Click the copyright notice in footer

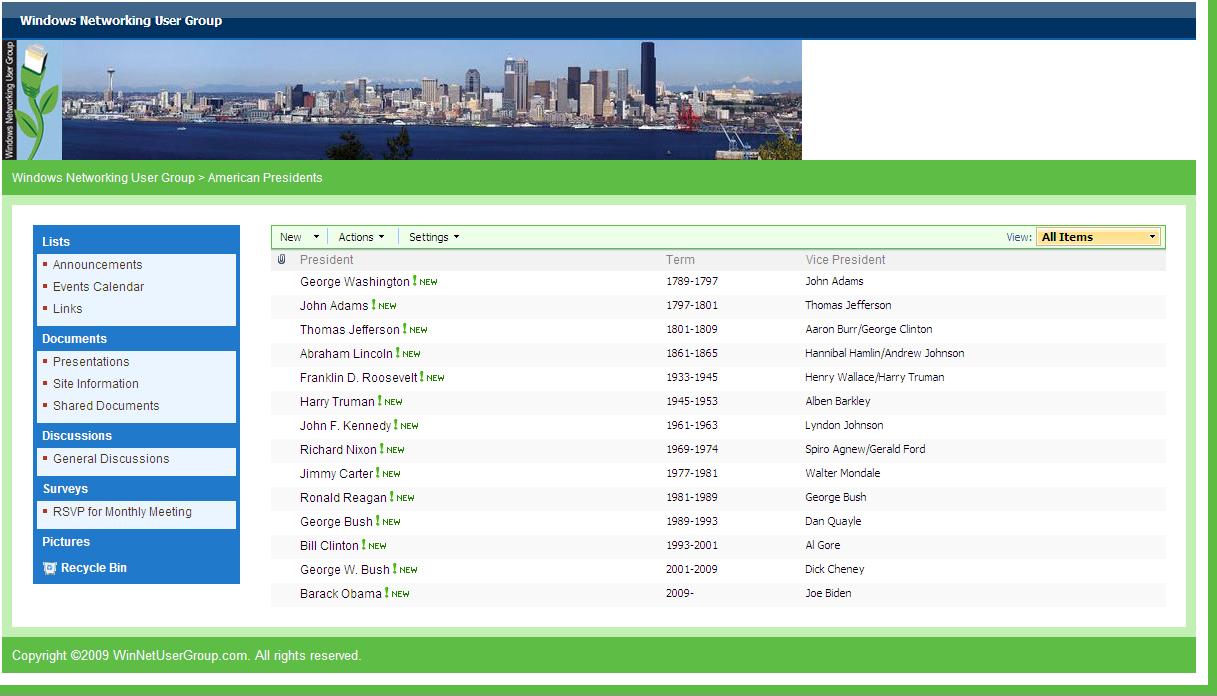coord(187,656)
